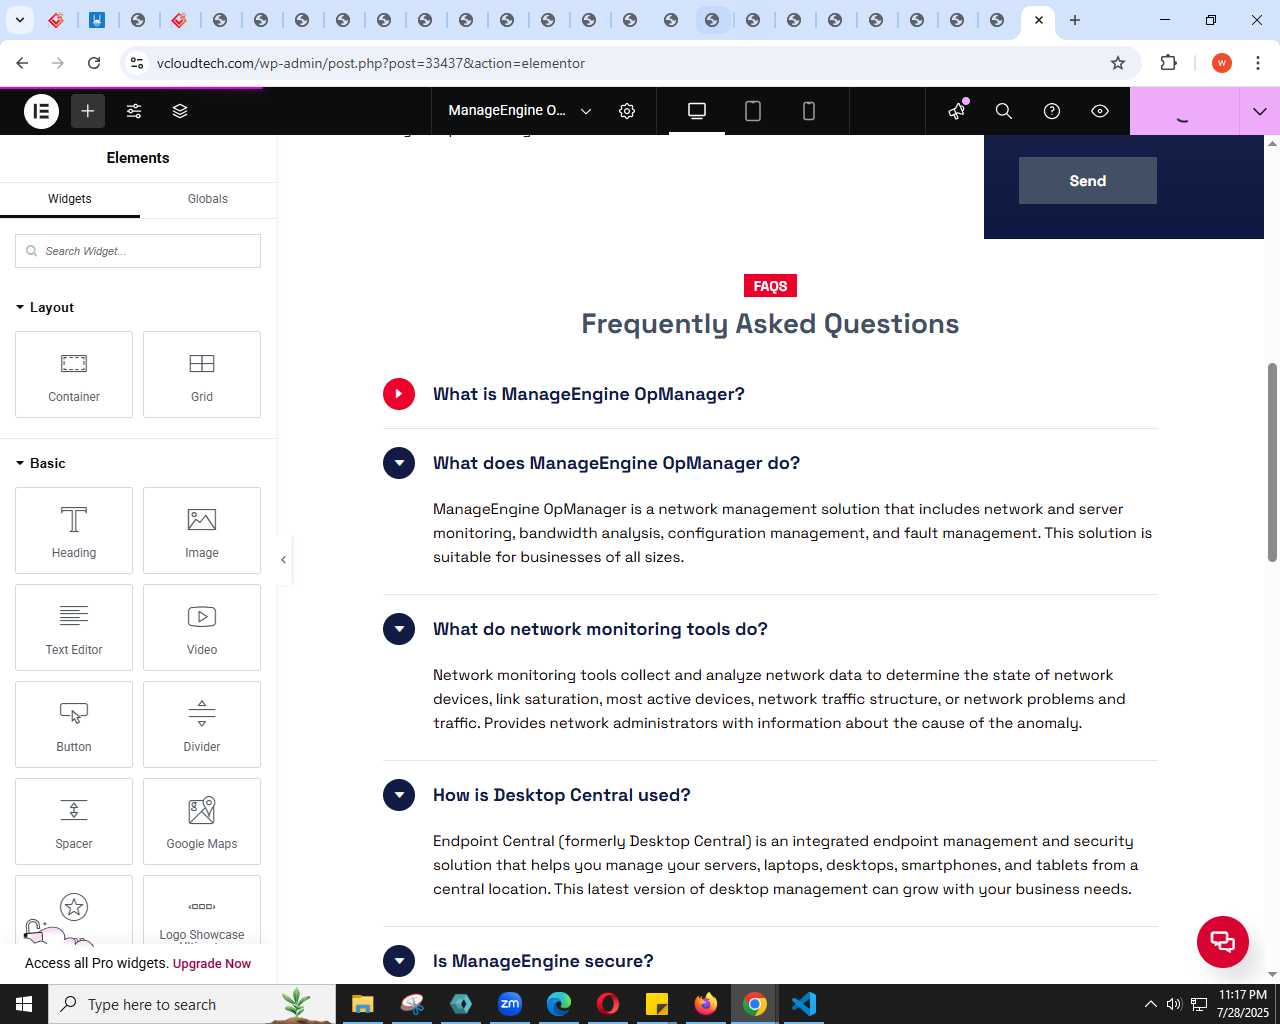Select the Heading widget
Image resolution: width=1280 pixels, height=1024 pixels.
click(x=74, y=531)
